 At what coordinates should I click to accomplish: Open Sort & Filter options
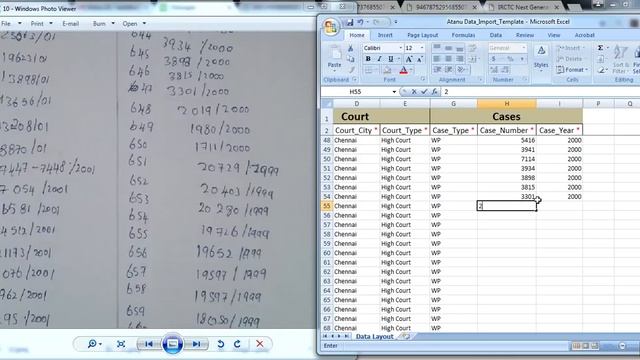[621, 57]
